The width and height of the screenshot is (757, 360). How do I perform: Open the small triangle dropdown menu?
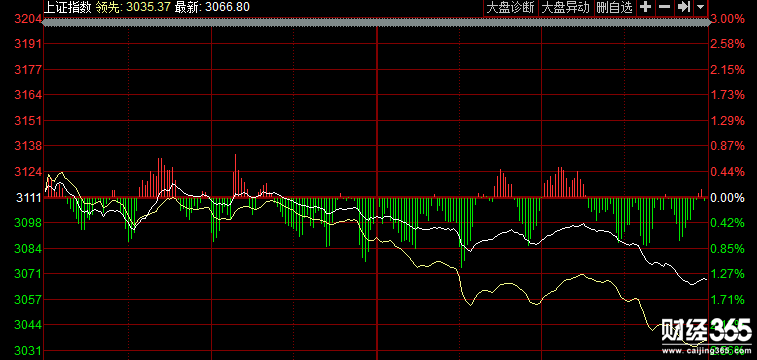[x=701, y=7]
